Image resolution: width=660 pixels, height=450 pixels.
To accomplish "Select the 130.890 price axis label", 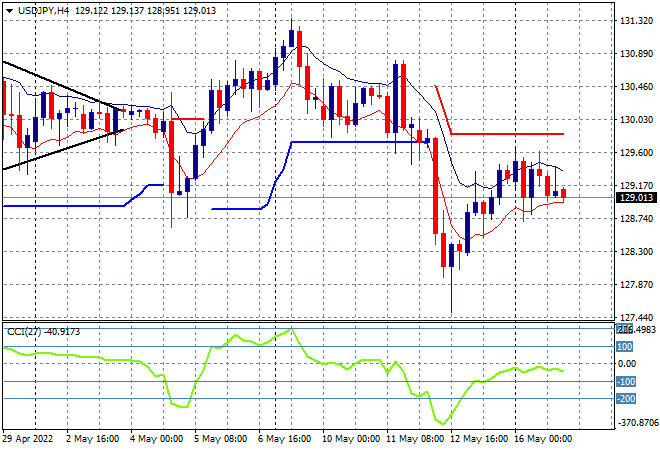I will coord(637,54).
